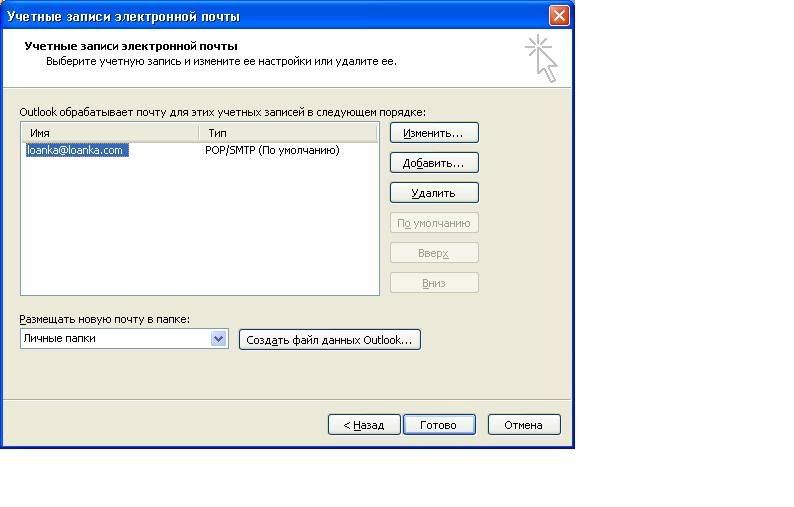Finish the wizard by clicking Готово

tap(438, 425)
